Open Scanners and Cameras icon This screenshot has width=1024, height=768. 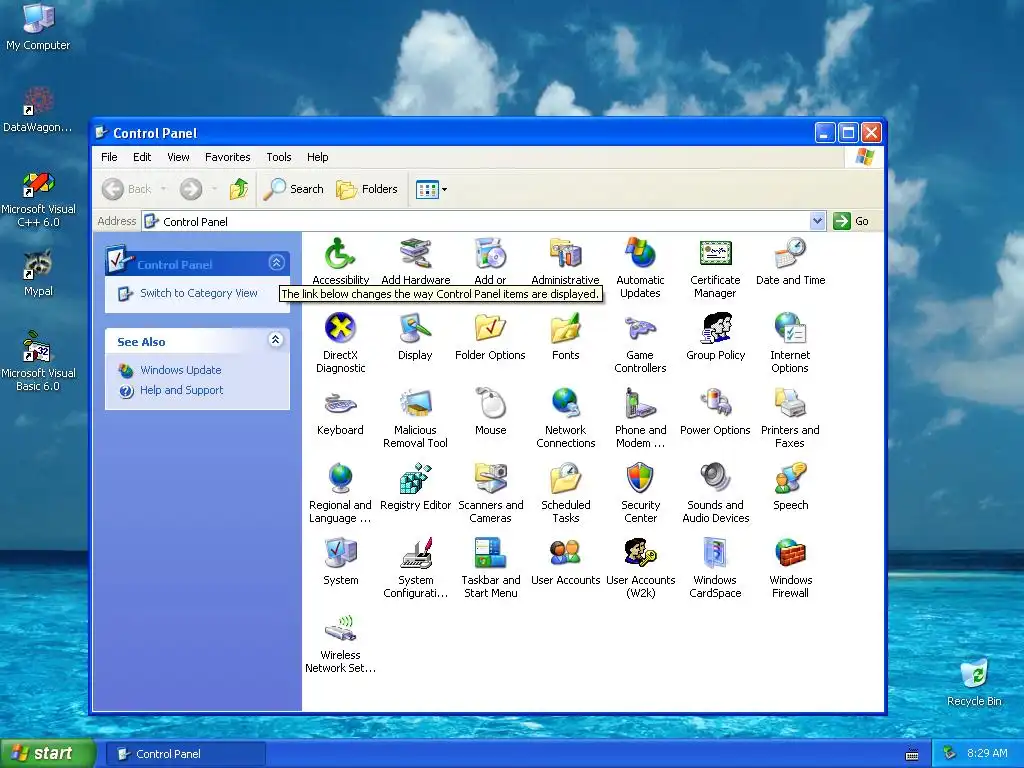click(490, 478)
